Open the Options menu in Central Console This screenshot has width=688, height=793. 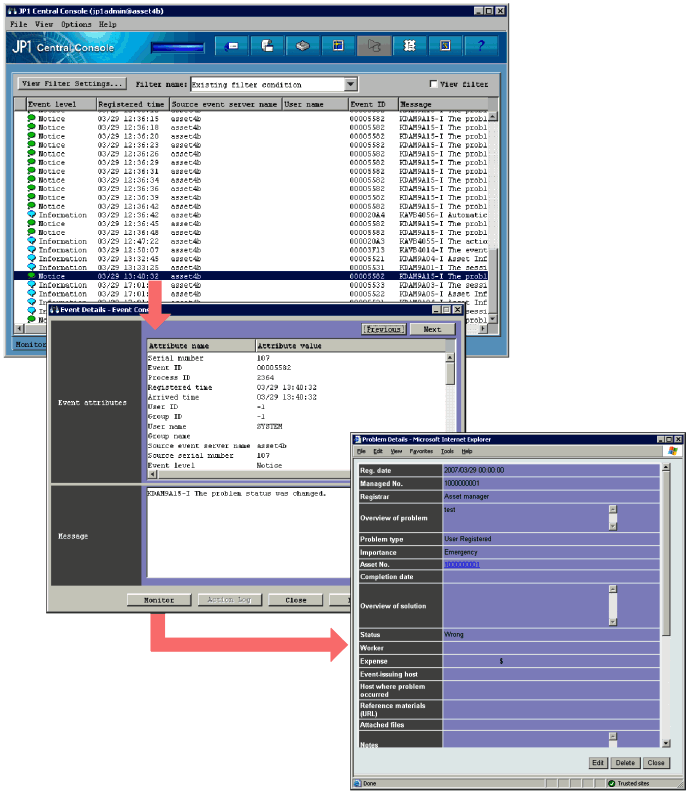point(76,24)
